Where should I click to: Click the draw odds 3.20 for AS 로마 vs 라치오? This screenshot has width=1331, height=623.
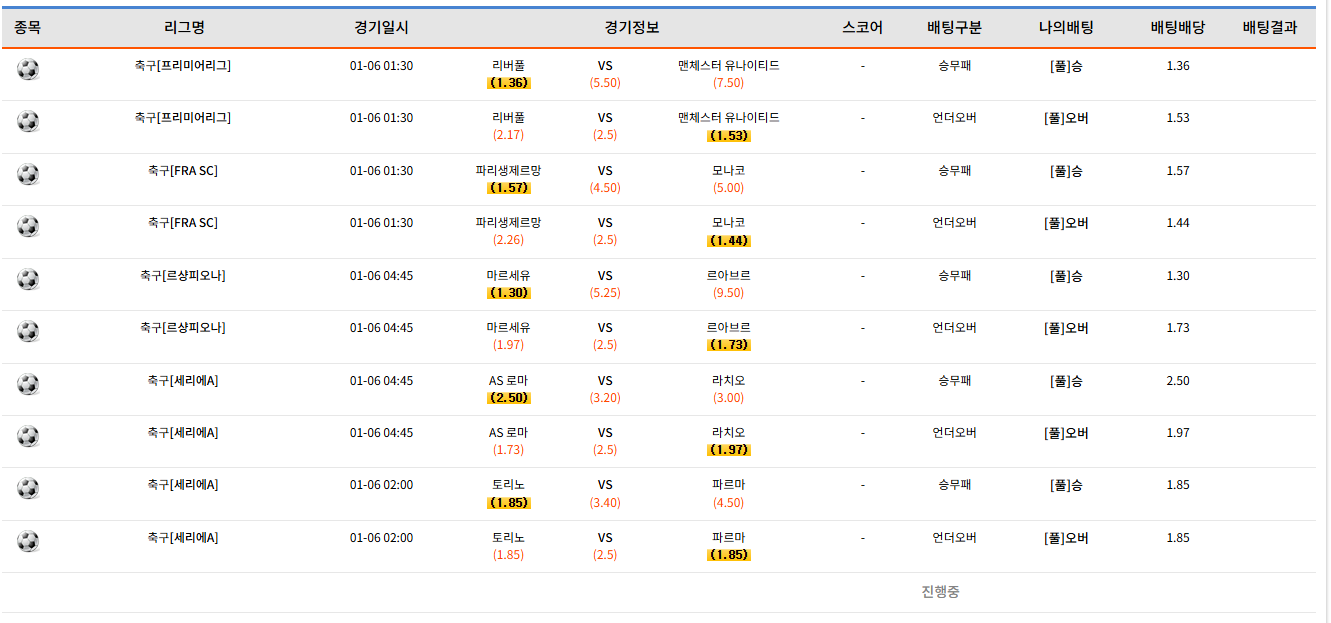pos(605,398)
